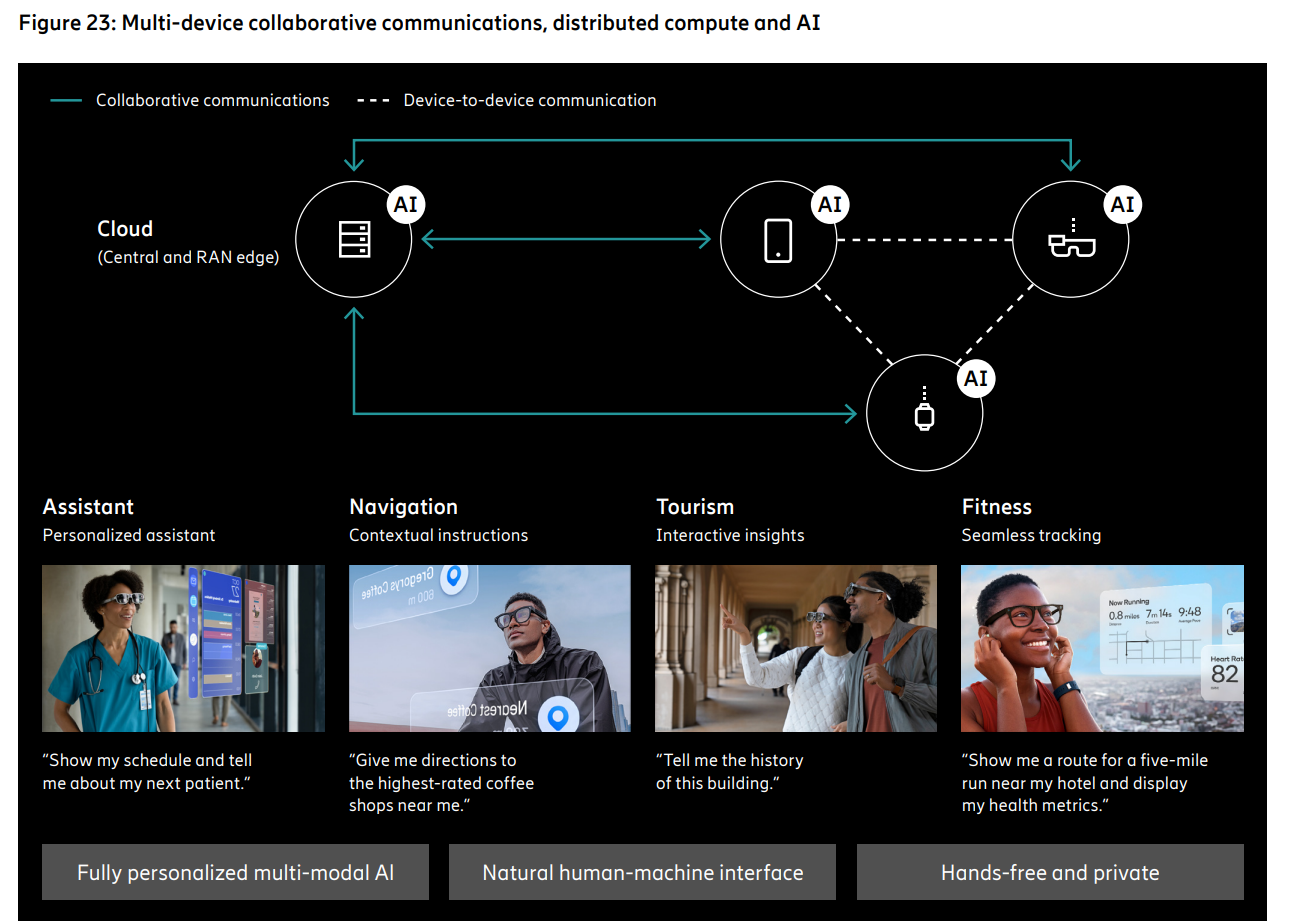Click the smart glasses icon in the diagram

(1071, 238)
